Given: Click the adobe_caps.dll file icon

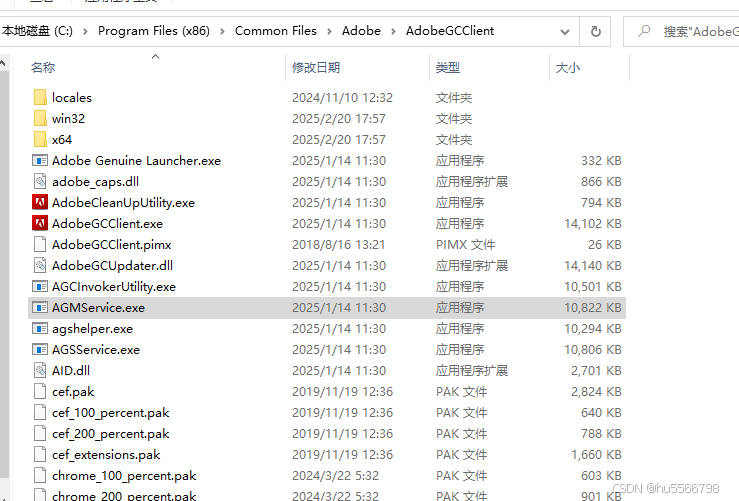Looking at the screenshot, I should 40,181.
